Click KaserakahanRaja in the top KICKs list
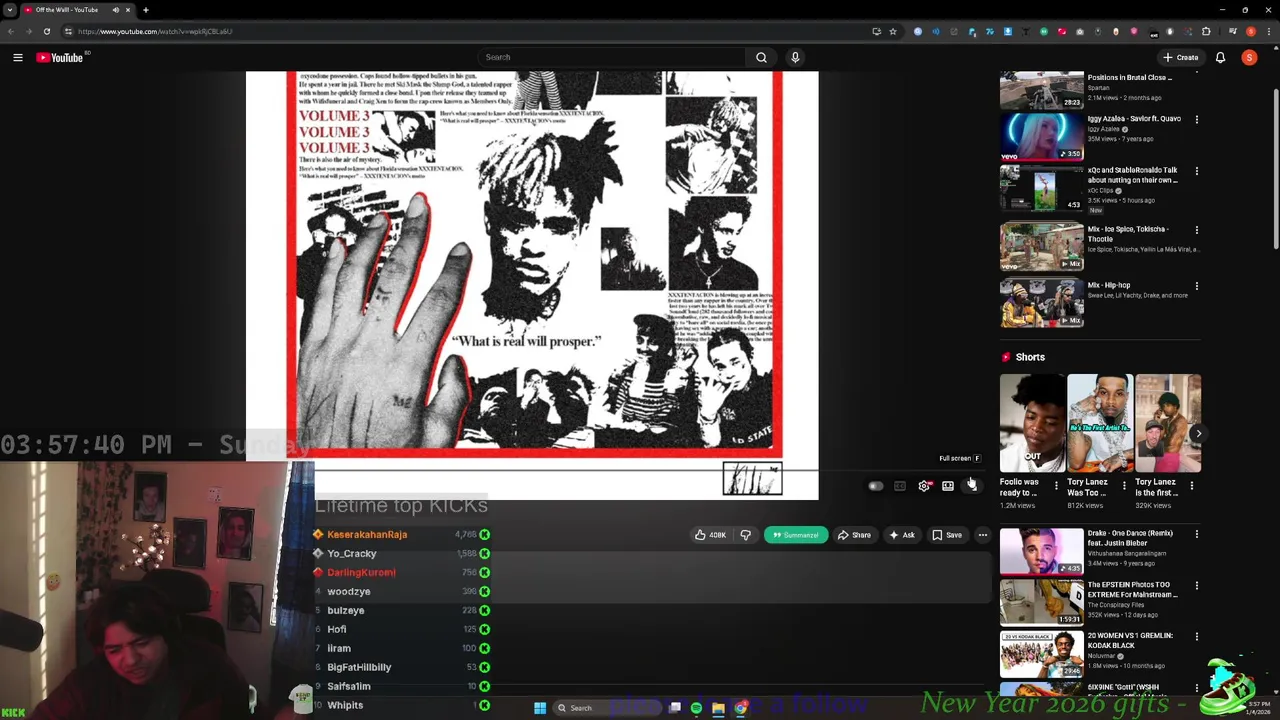The height and width of the screenshot is (720, 1280). pyautogui.click(x=367, y=534)
